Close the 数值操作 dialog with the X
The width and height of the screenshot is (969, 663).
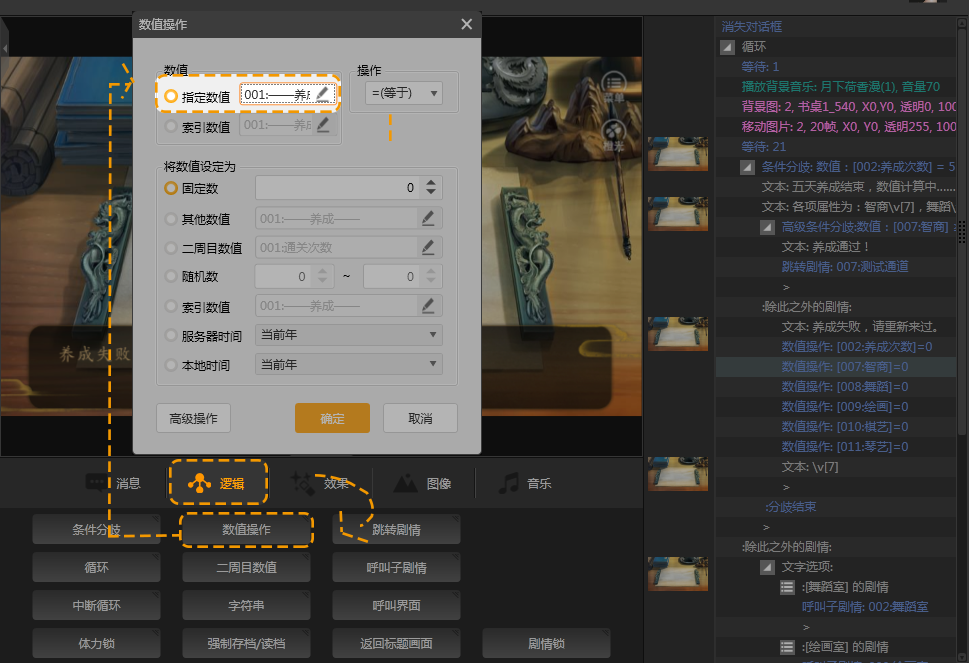tap(466, 25)
